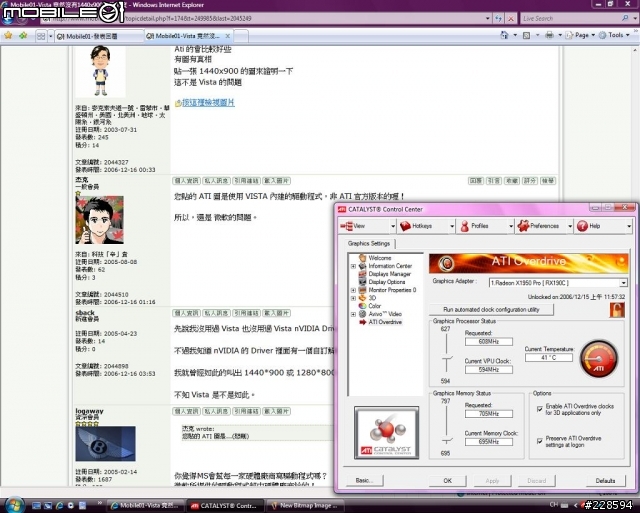
Task: Select Information Center tree item
Action: (390, 266)
